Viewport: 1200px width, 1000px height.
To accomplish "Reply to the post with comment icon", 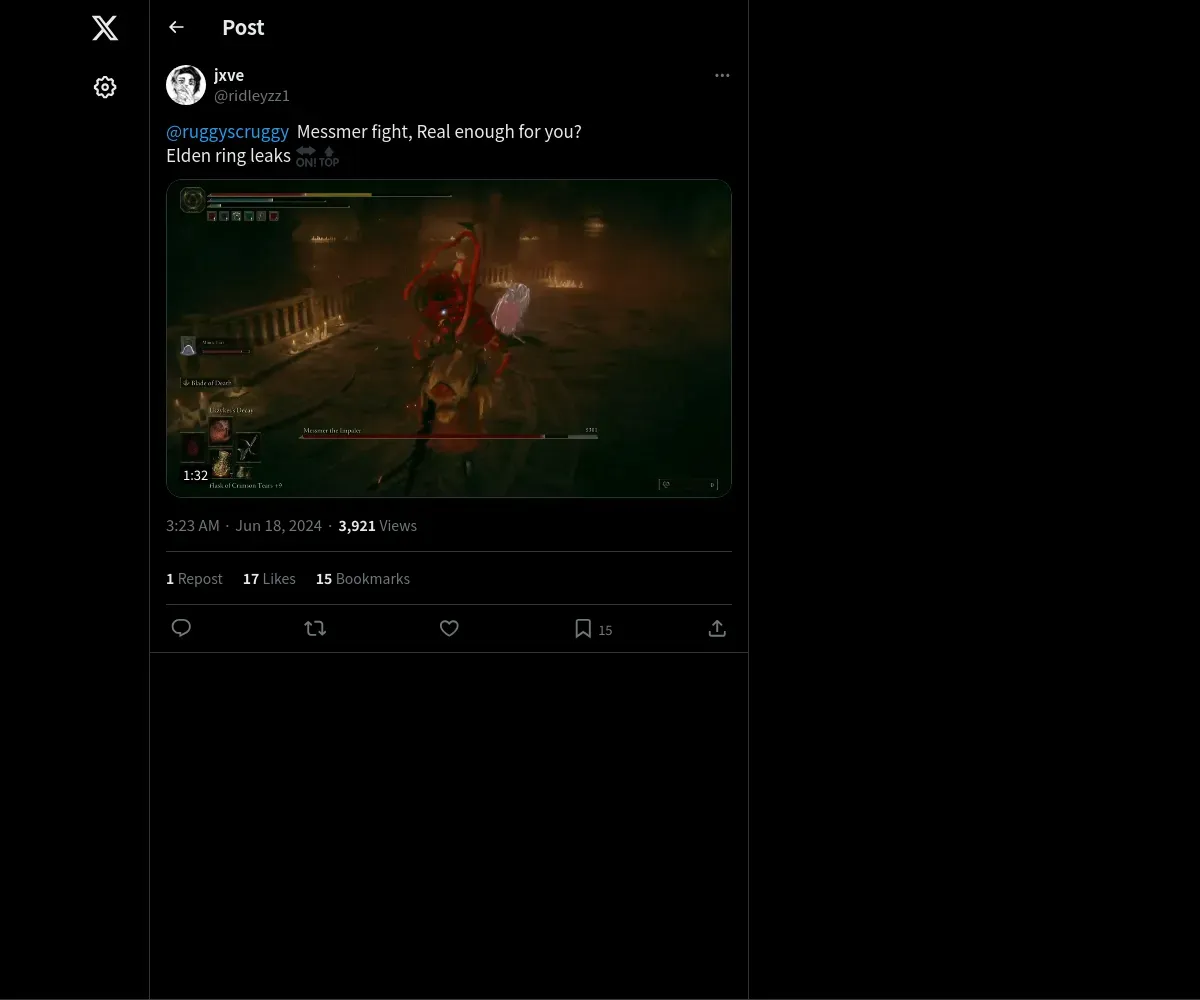I will tap(181, 628).
